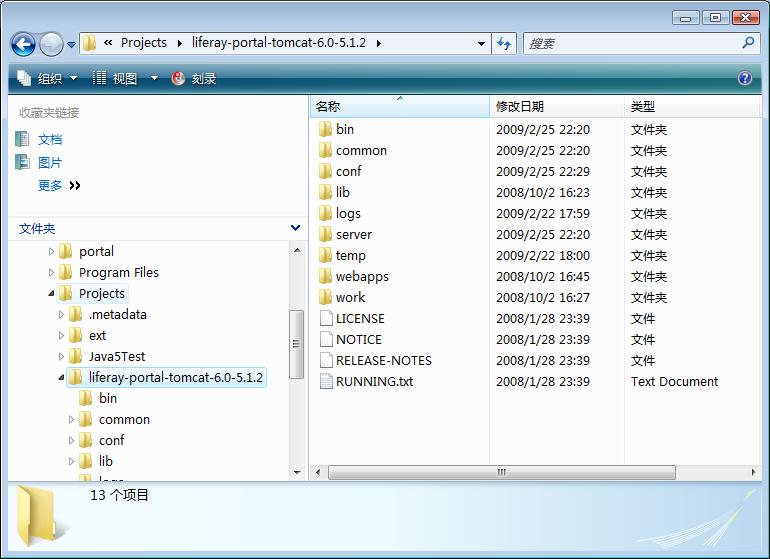This screenshot has height=559, width=770.
Task: Click the file list horizontal scrollbar thumb
Action: pos(501,473)
